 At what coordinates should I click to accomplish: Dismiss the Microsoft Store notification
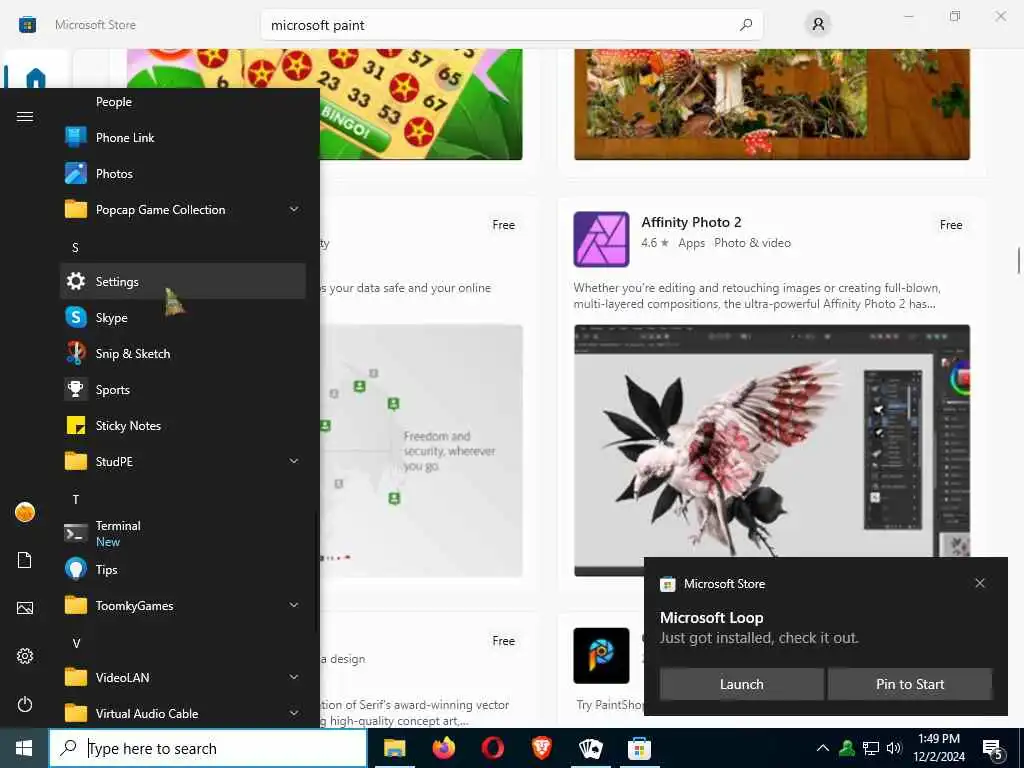point(980,583)
